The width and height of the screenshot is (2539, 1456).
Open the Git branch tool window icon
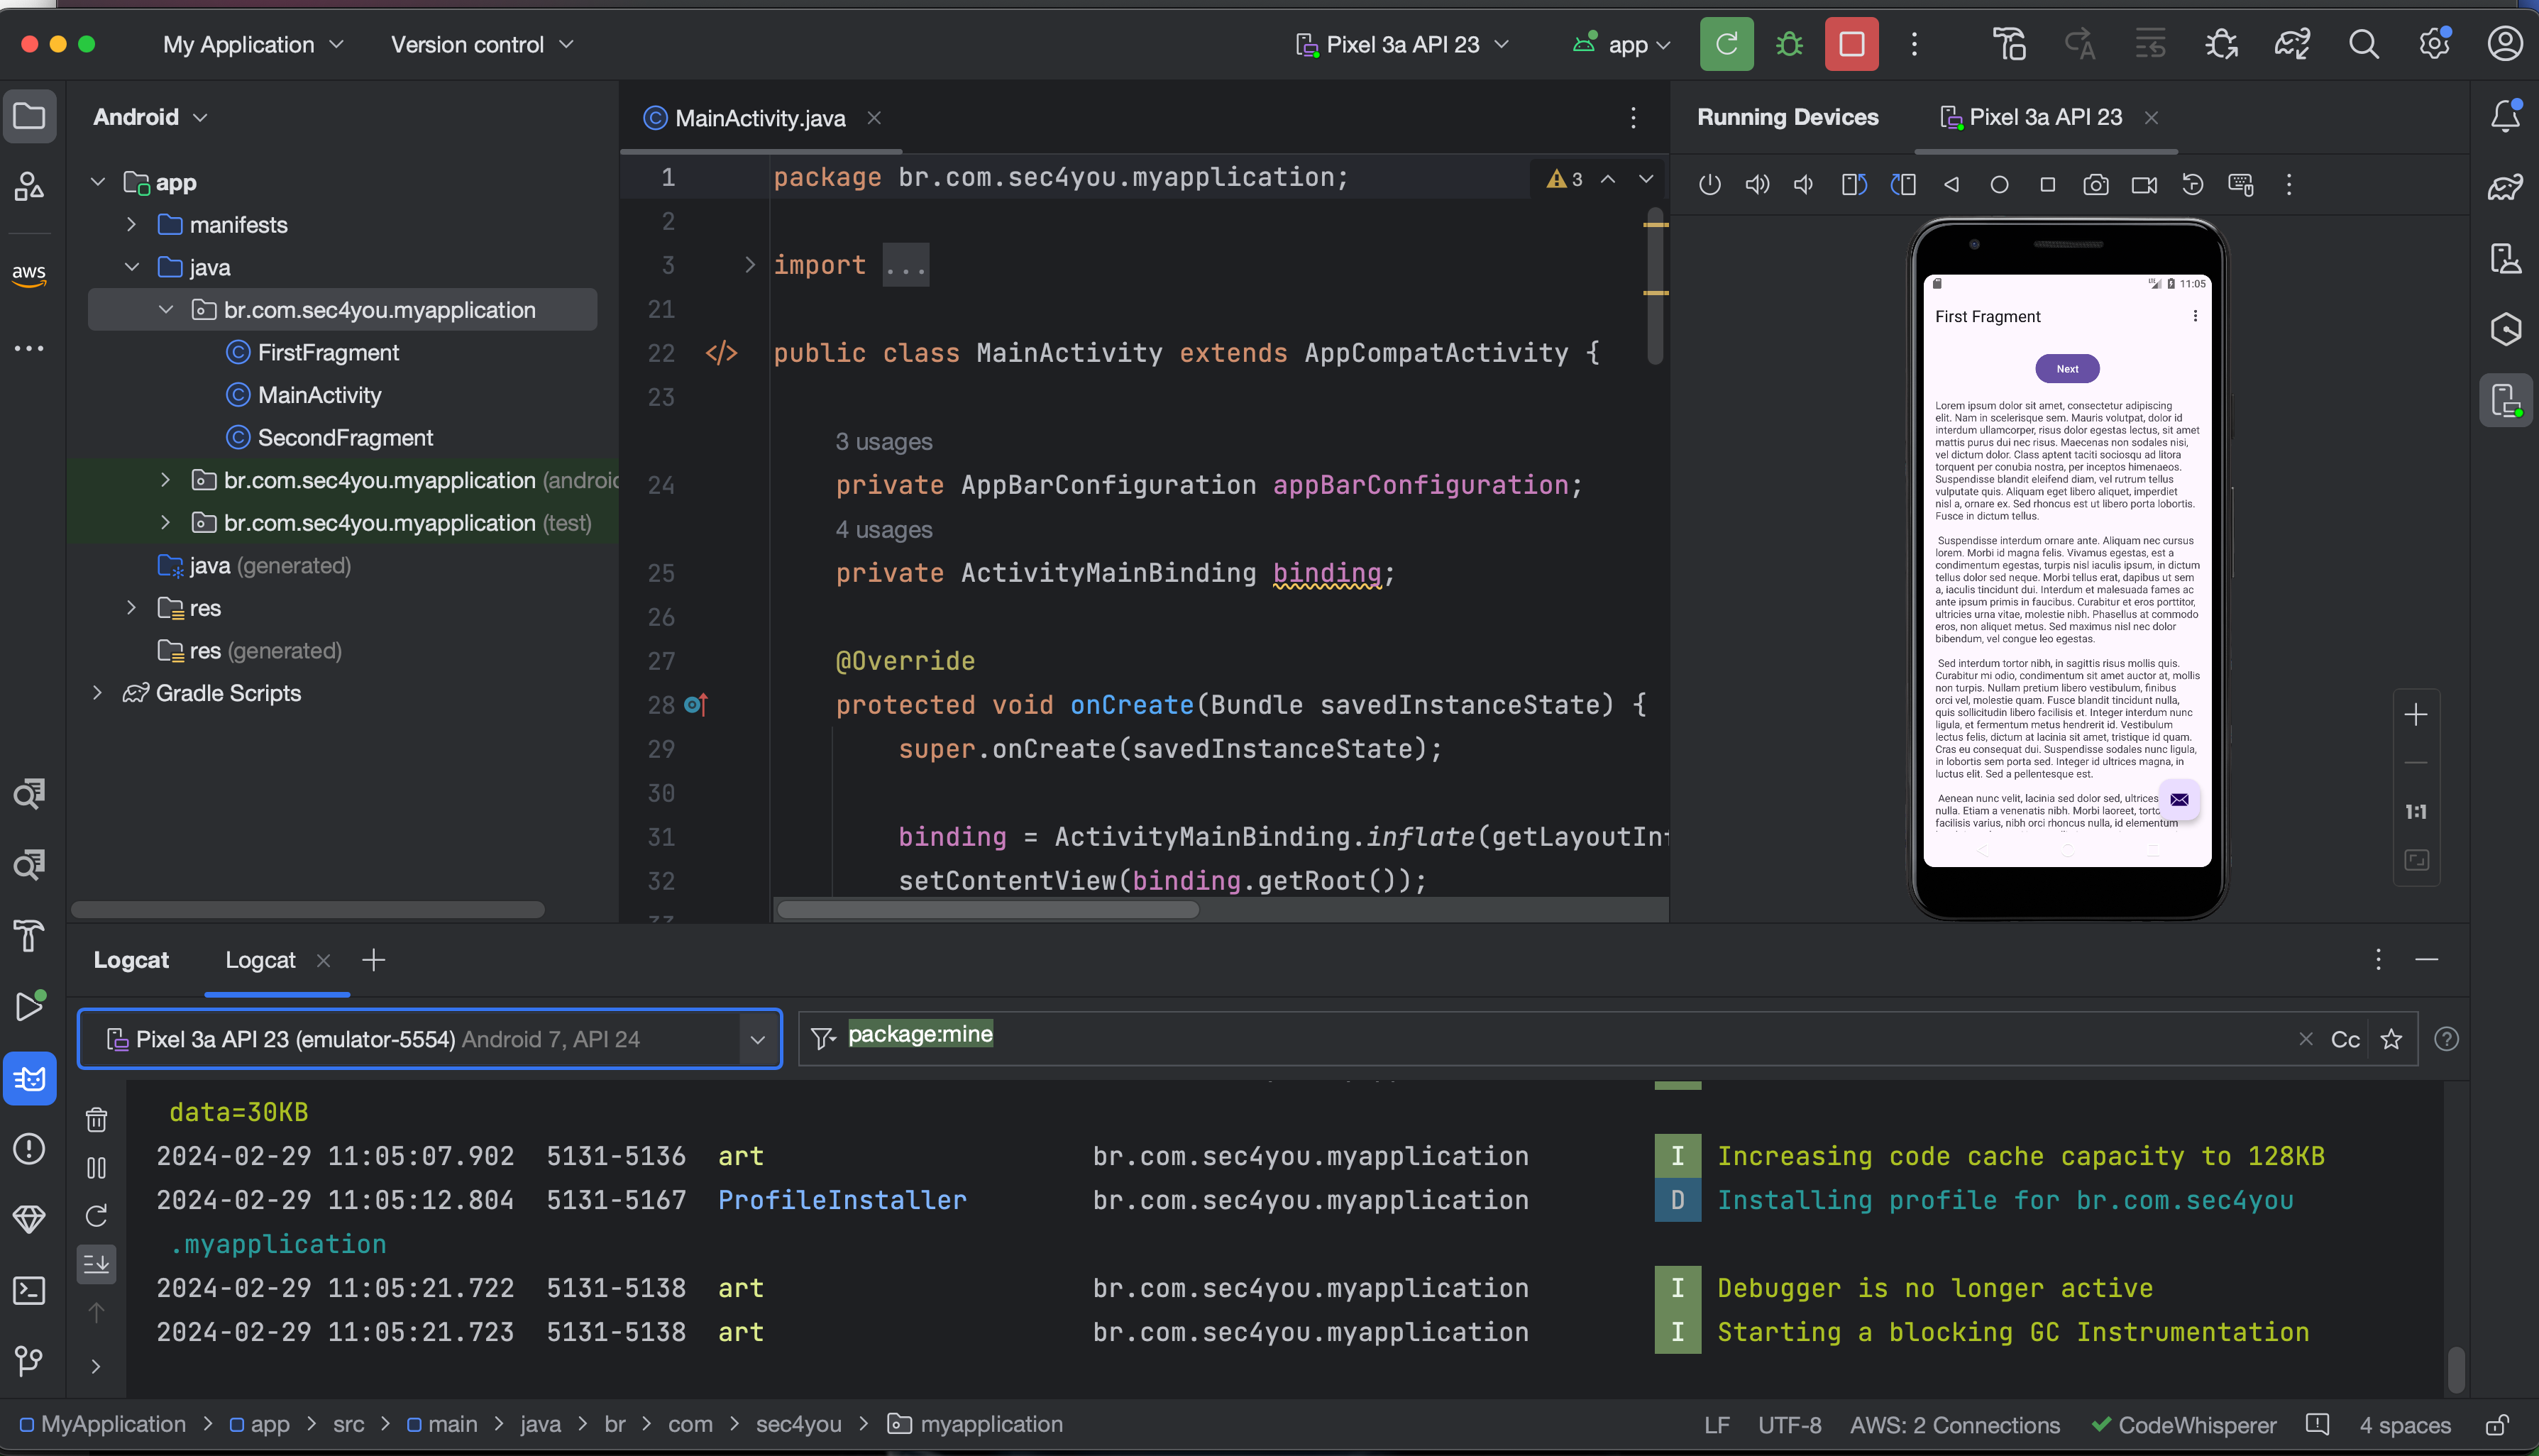coord(29,1360)
